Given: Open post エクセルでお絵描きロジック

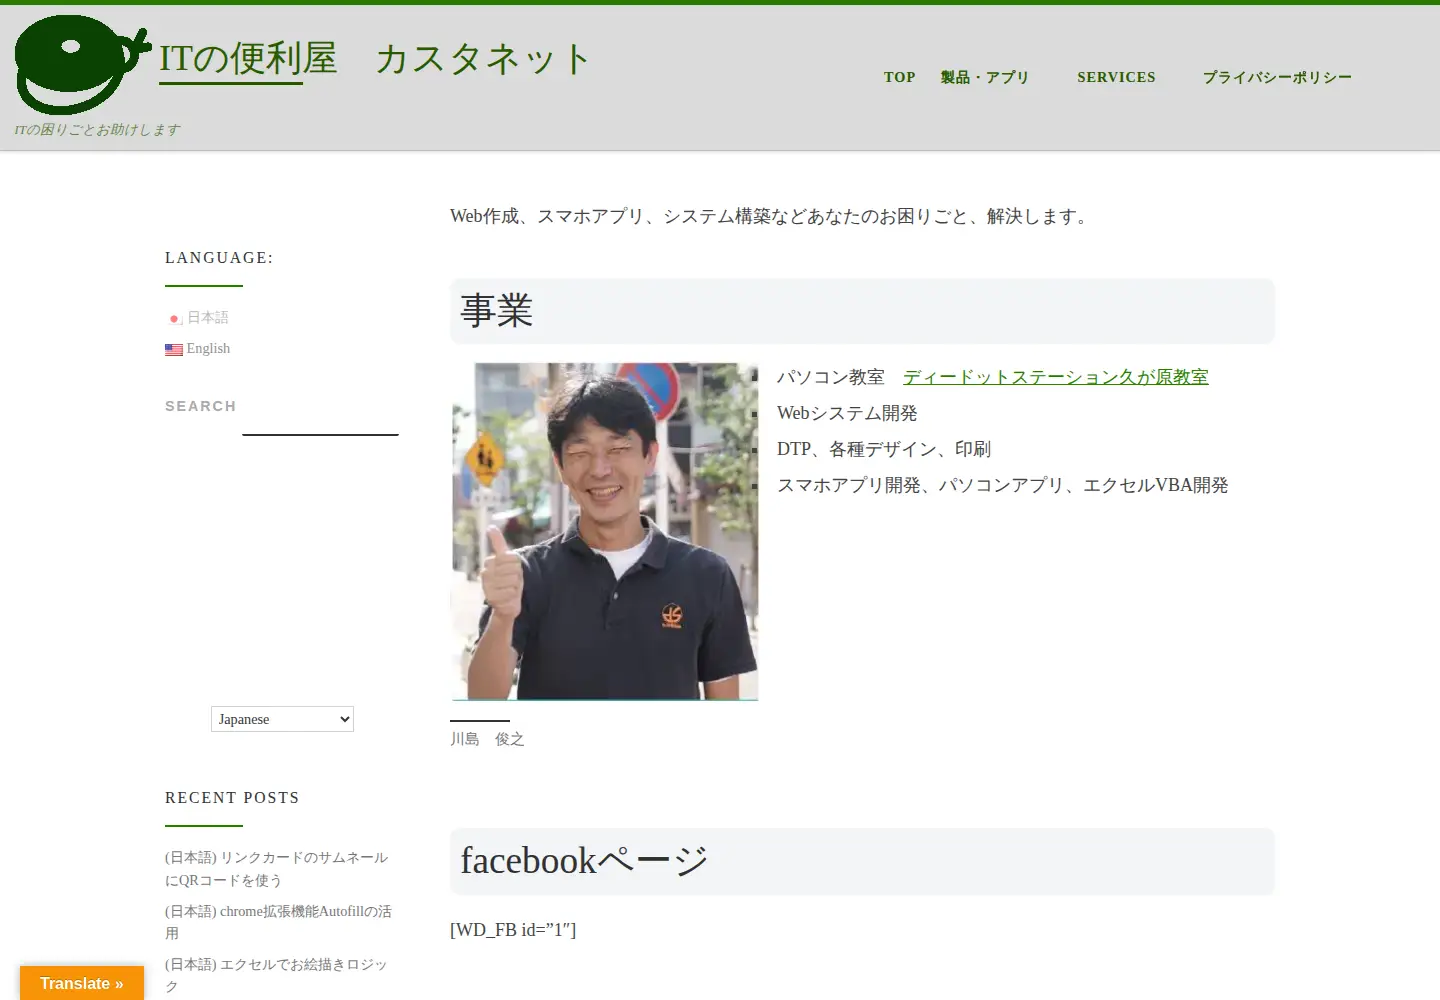Looking at the screenshot, I should point(276,975).
